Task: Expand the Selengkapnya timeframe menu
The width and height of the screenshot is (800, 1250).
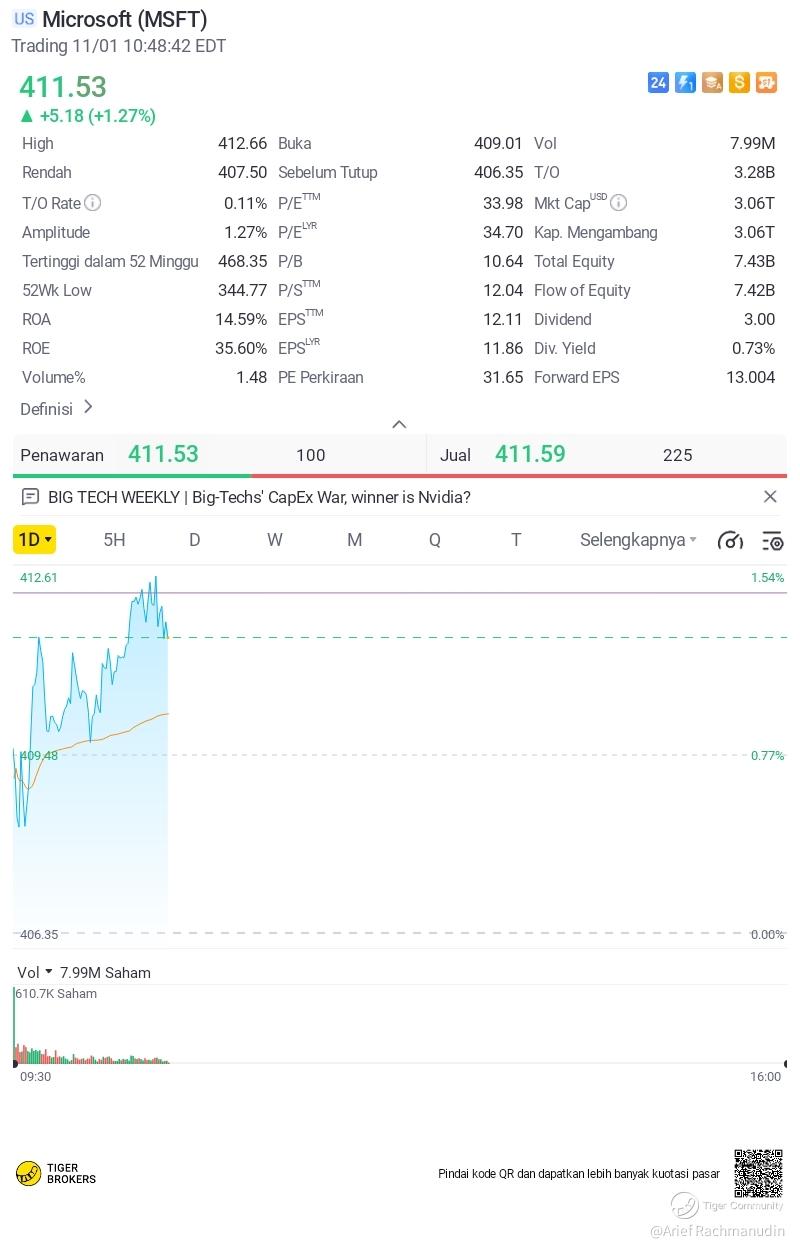Action: [x=638, y=540]
